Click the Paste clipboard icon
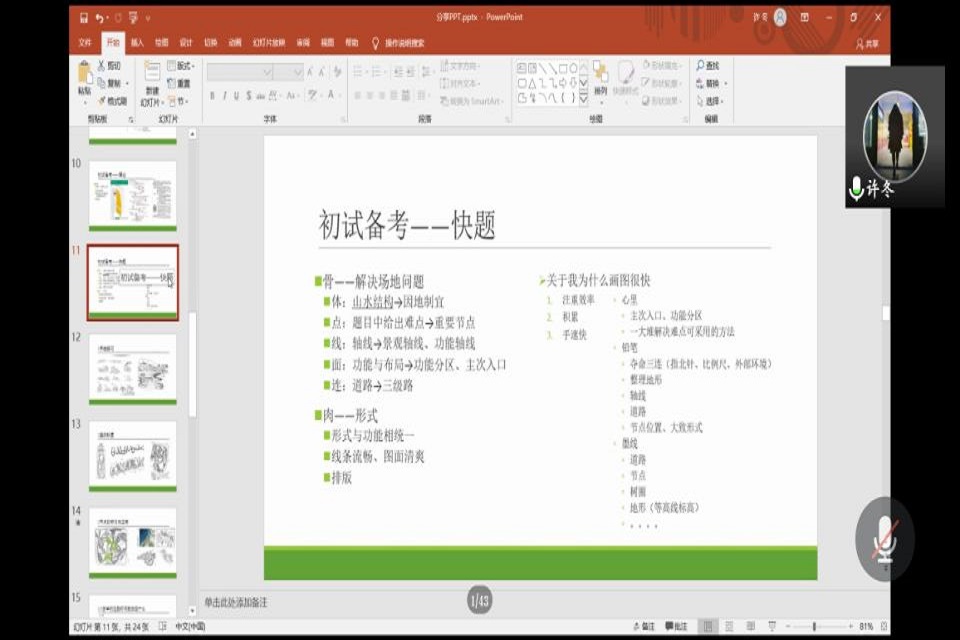The image size is (960, 640). 84,74
